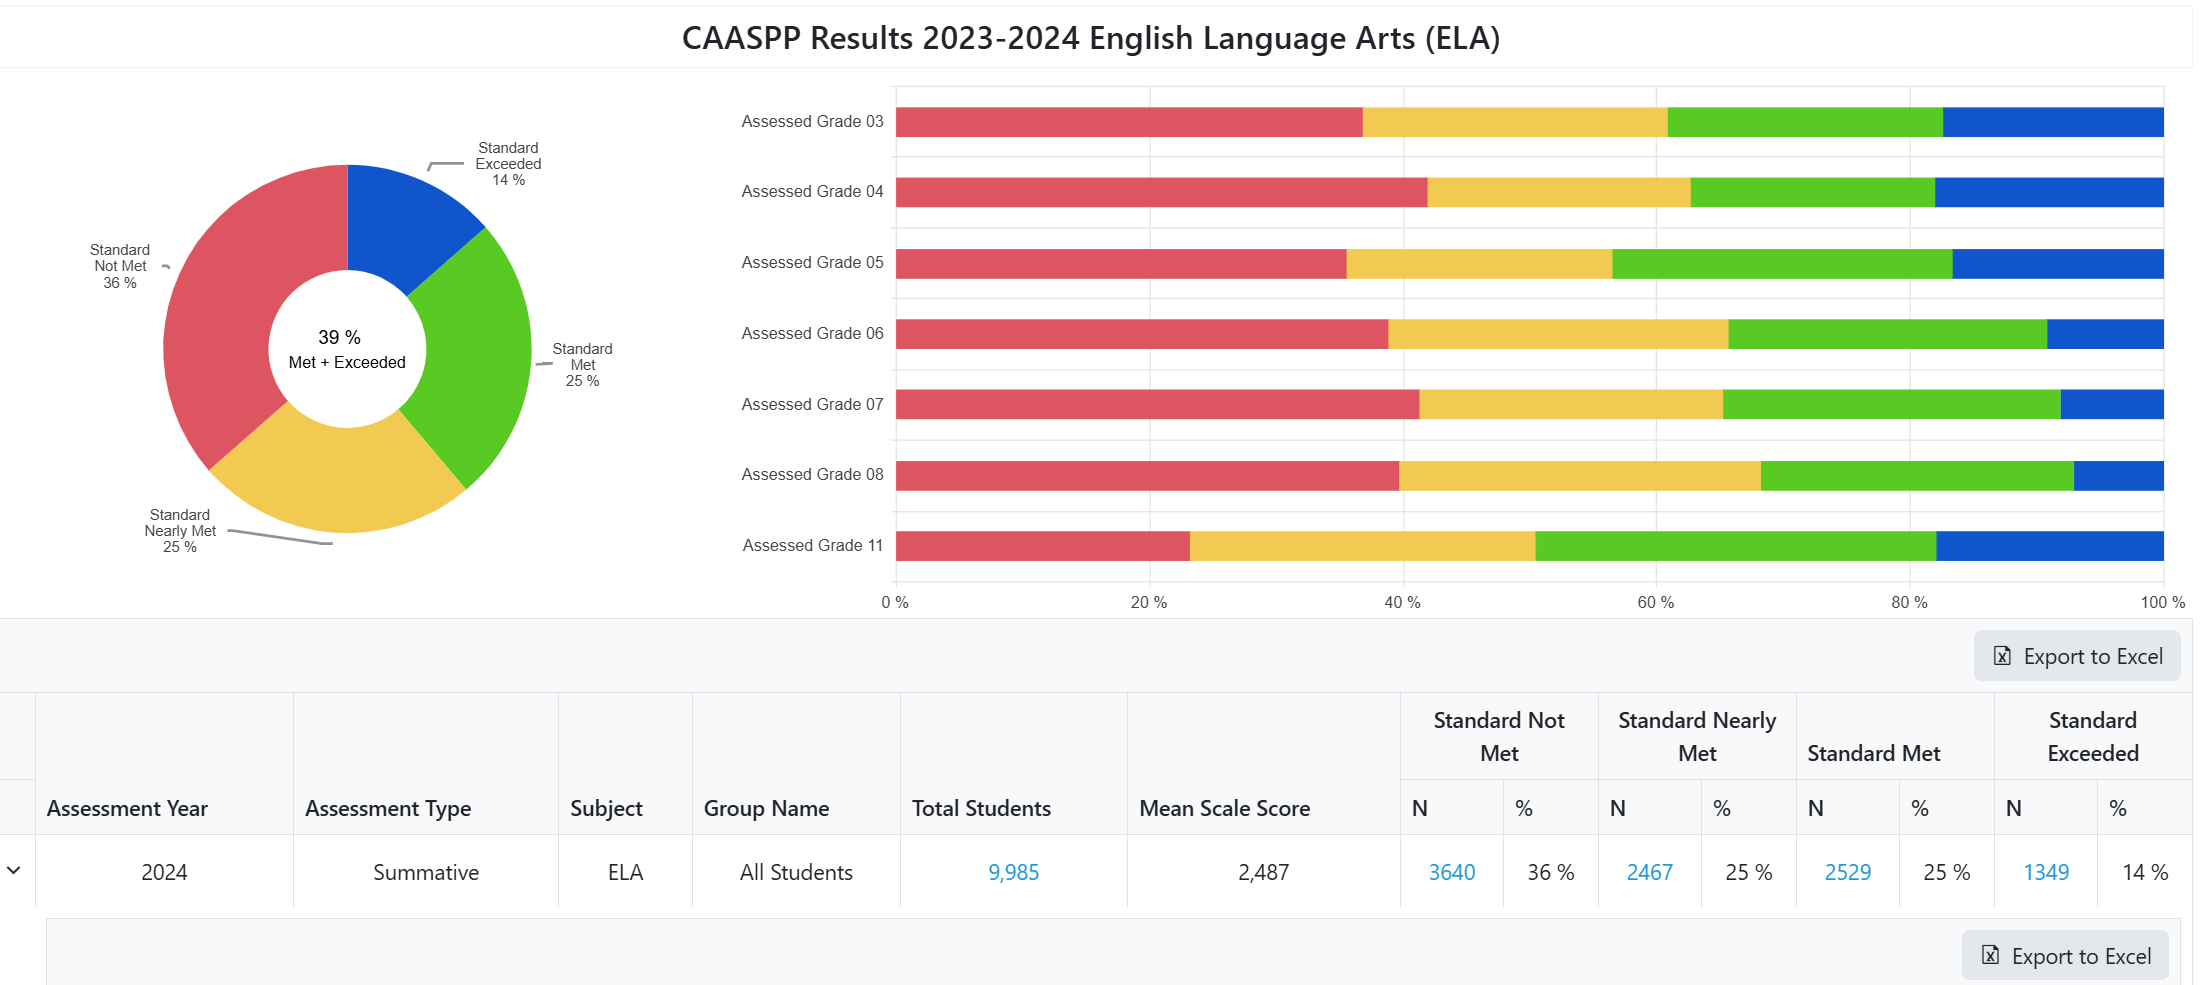2203x985 pixels.
Task: Open the 1349 Standard Exceeded link
Action: (x=2046, y=872)
